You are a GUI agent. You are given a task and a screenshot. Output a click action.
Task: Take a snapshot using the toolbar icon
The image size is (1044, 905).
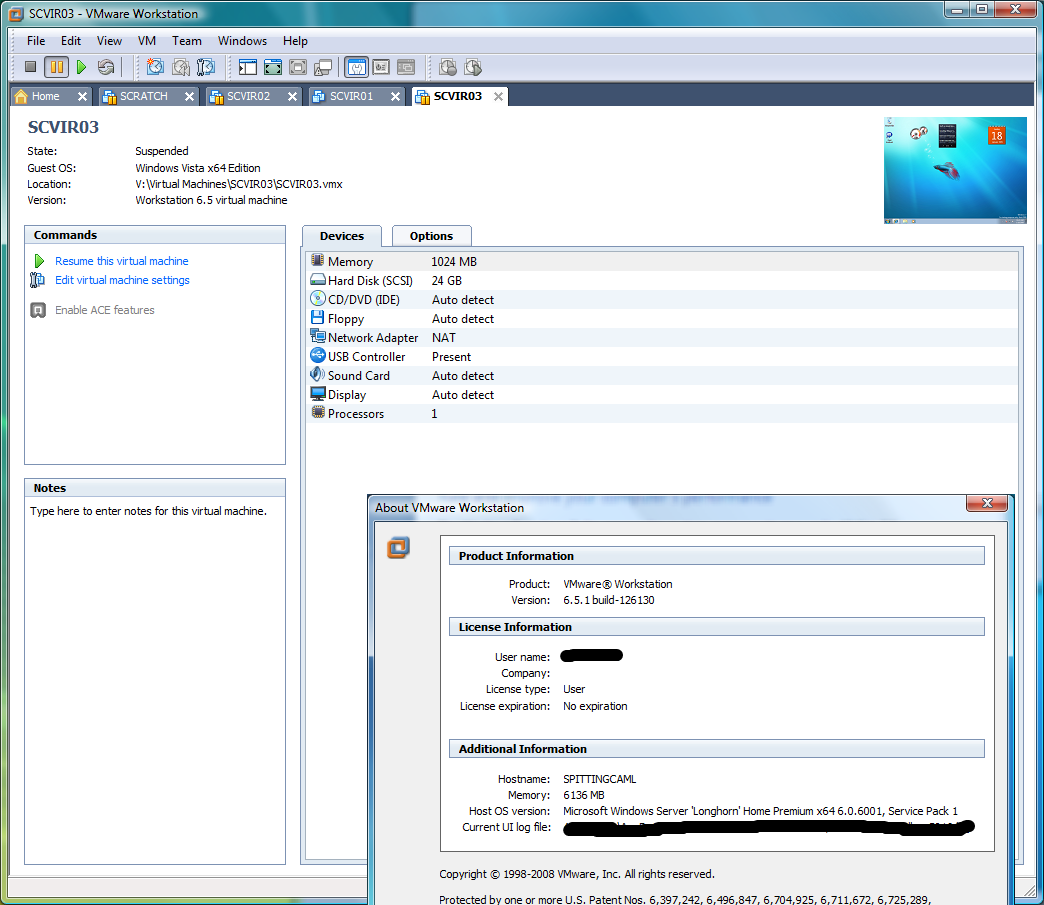coord(155,67)
